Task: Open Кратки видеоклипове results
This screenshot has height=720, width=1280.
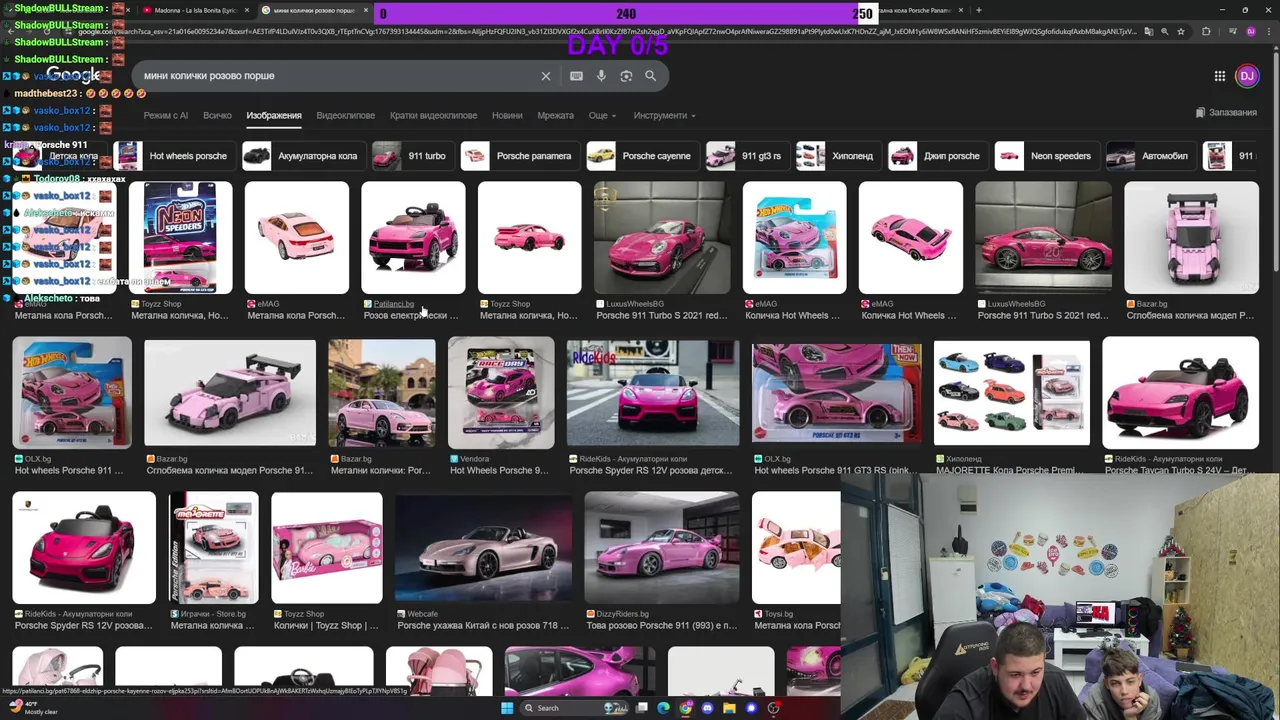Action: click(433, 115)
